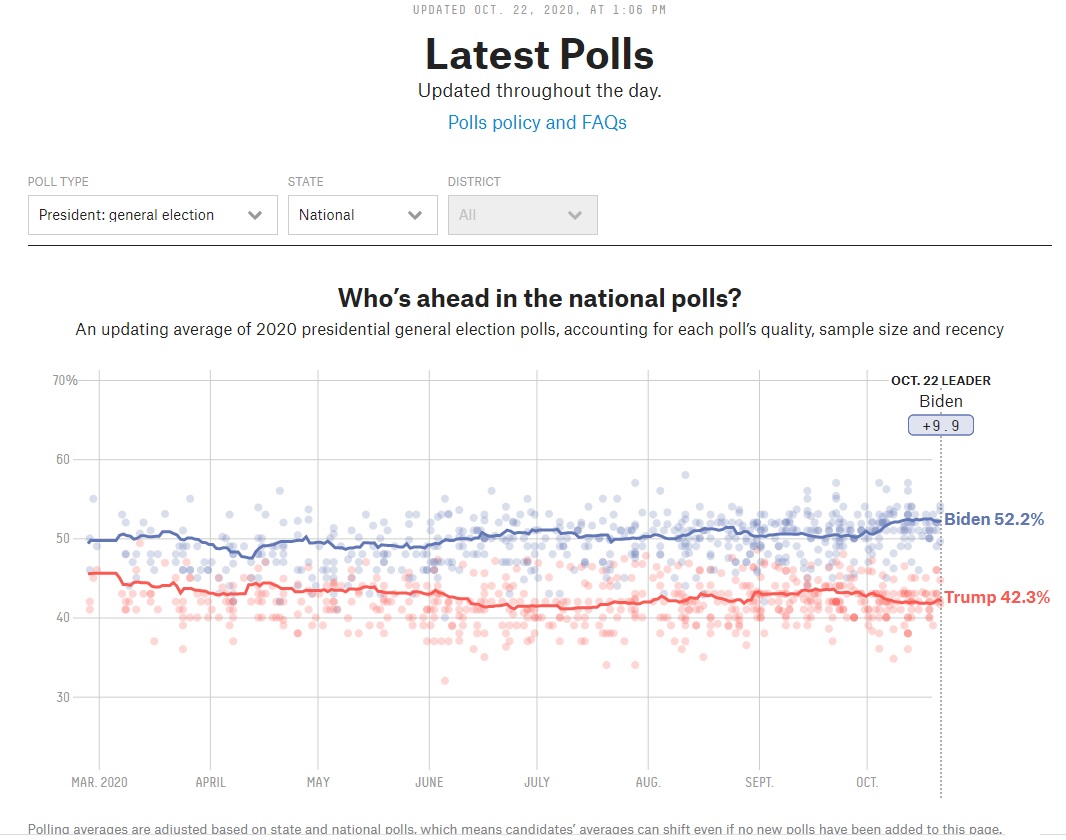Screen dimensions: 1066x840
Task: Click the Latest Polls page heading
Action: pyautogui.click(x=539, y=53)
